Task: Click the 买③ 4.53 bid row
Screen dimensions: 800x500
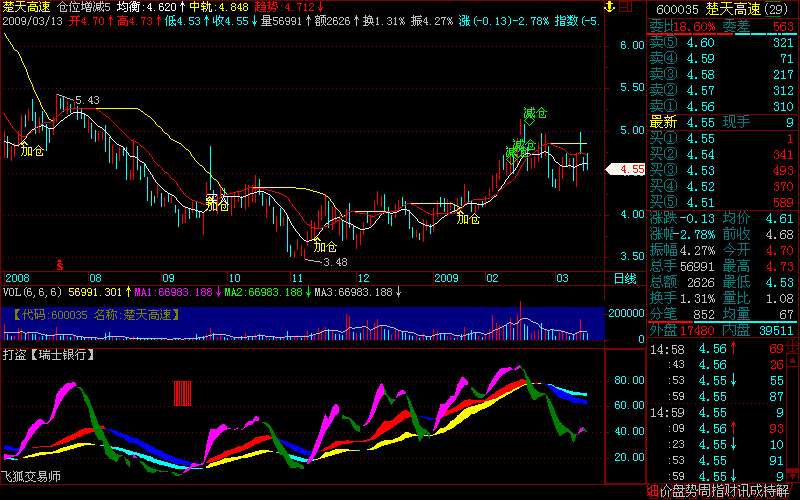Action: click(x=721, y=170)
